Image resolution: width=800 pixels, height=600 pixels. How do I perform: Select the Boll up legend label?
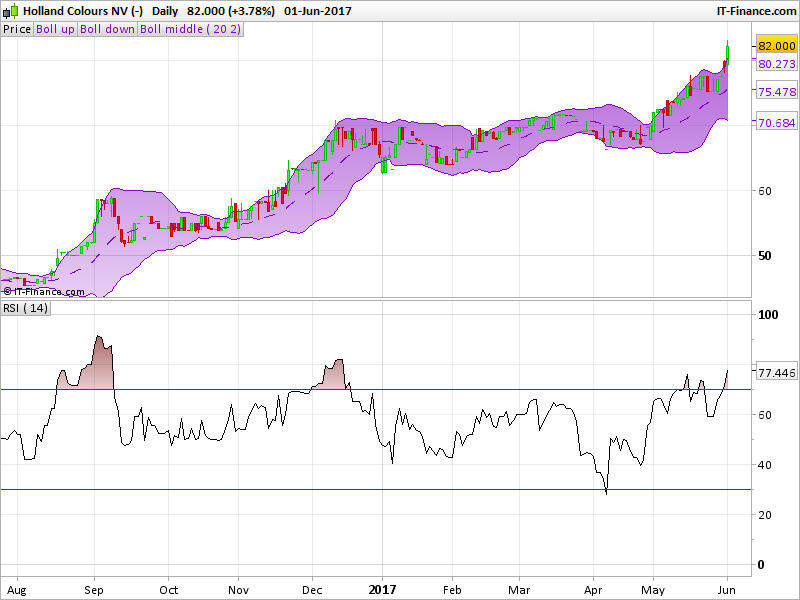(x=55, y=29)
